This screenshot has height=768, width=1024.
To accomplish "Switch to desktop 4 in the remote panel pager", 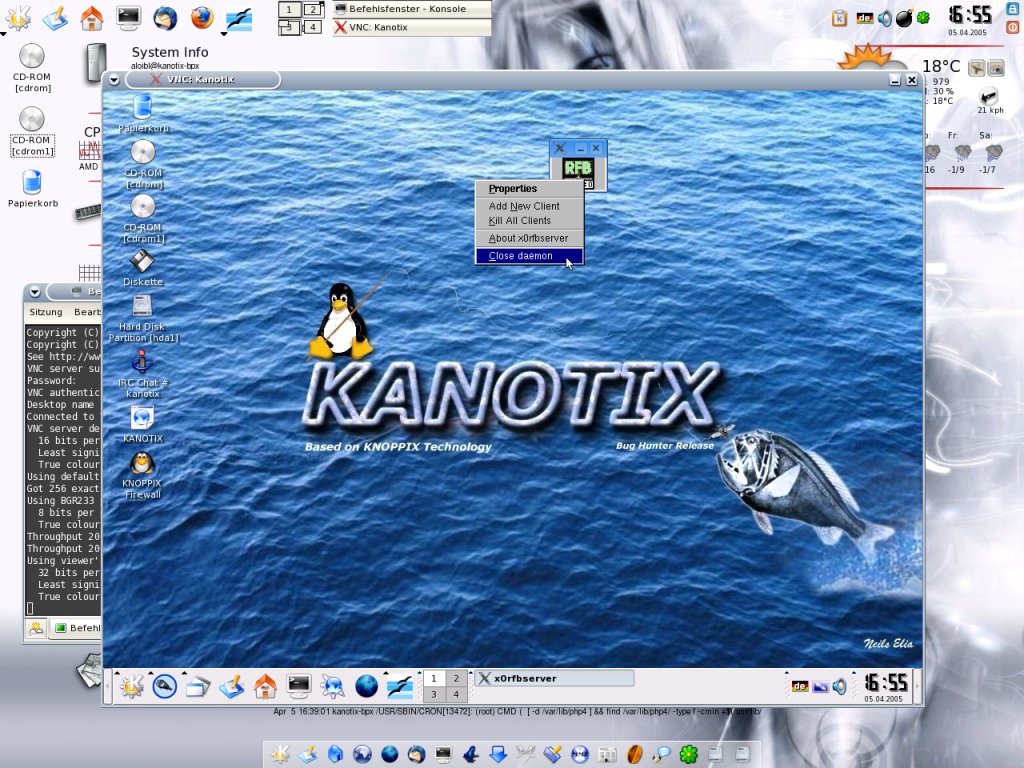I will (456, 694).
